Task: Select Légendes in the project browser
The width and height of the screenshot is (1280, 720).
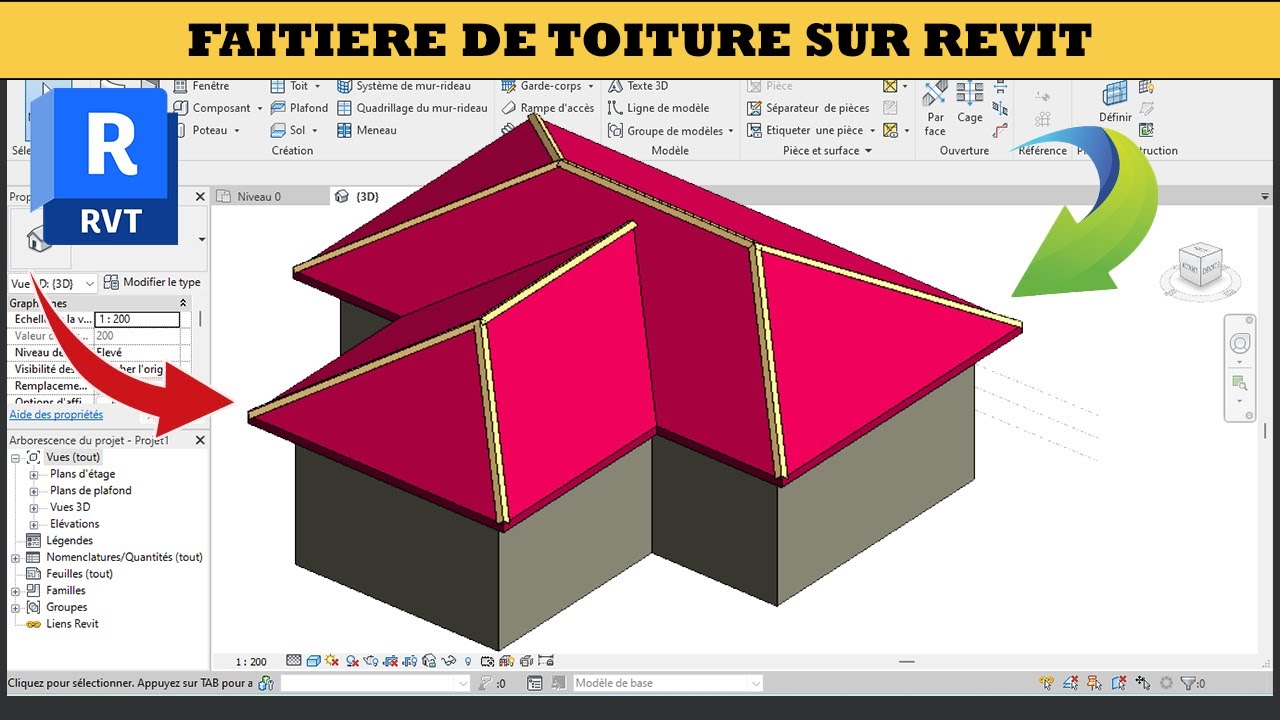Action: click(x=69, y=541)
